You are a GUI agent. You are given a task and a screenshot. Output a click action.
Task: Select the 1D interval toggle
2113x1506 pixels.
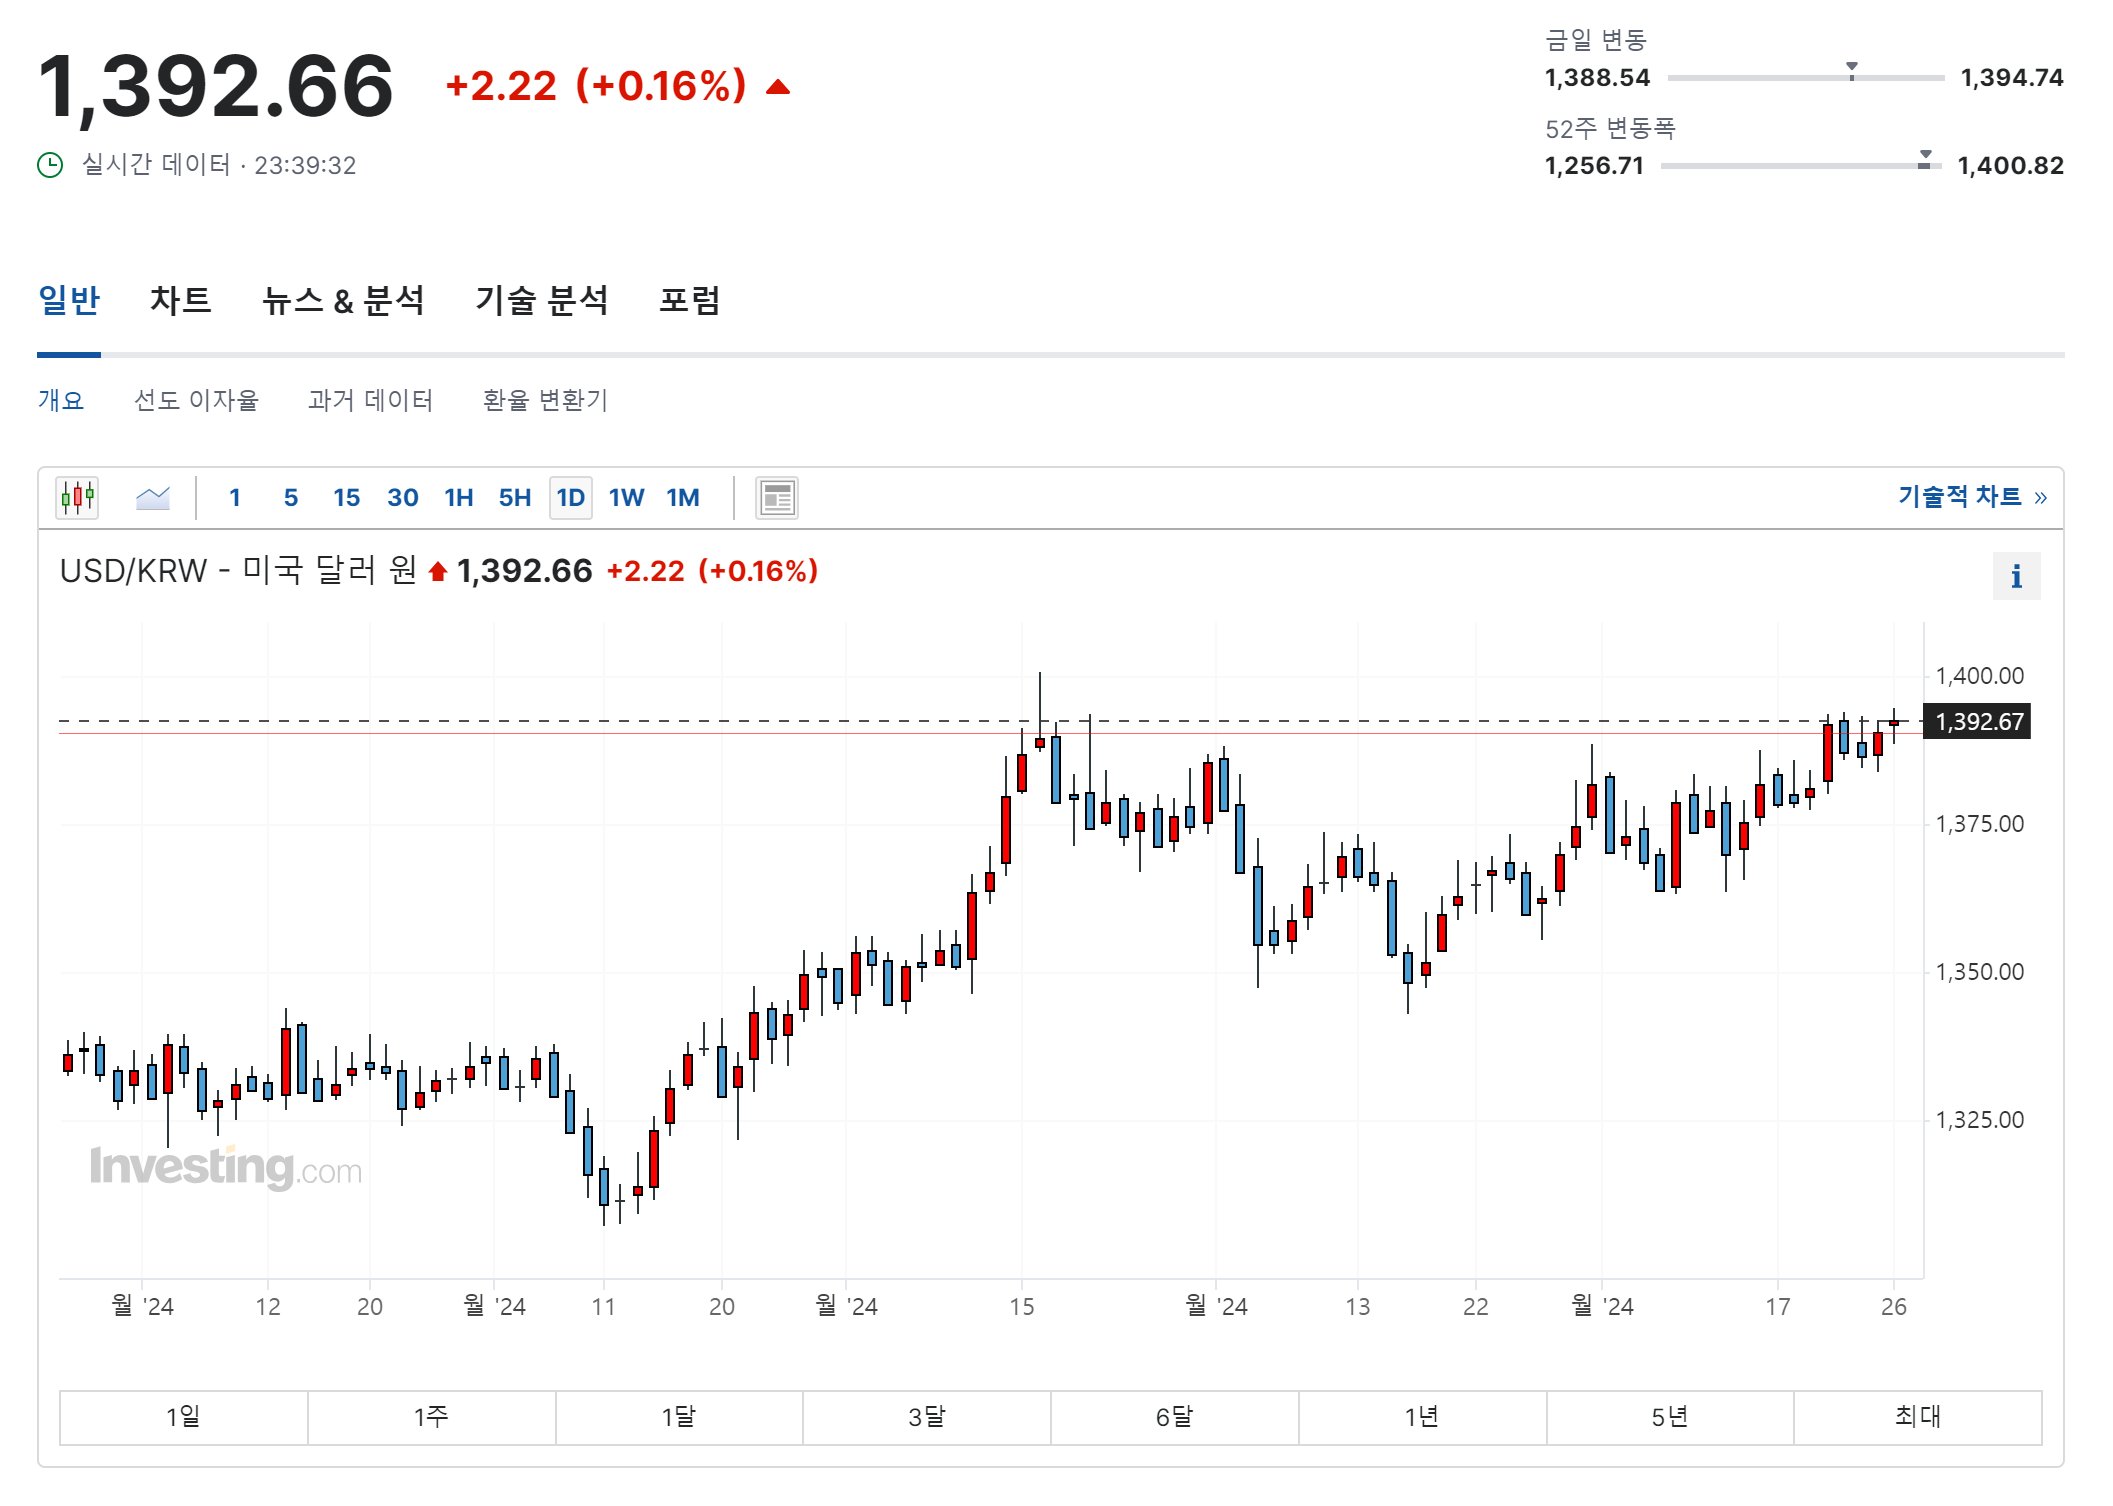point(570,497)
